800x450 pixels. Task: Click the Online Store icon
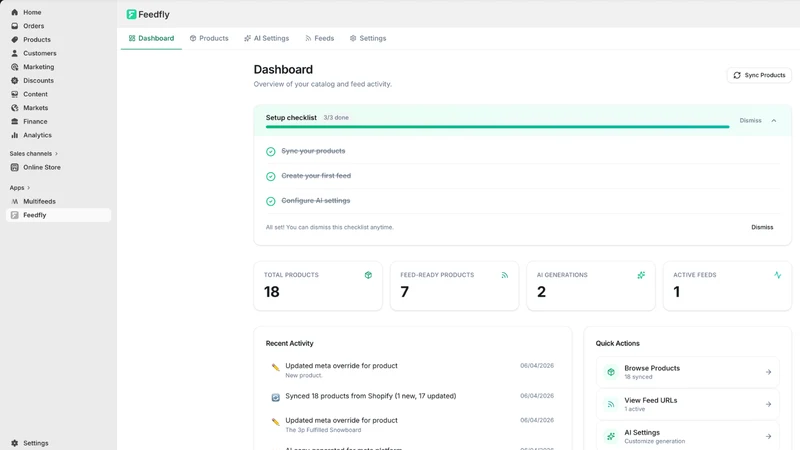click(x=14, y=167)
